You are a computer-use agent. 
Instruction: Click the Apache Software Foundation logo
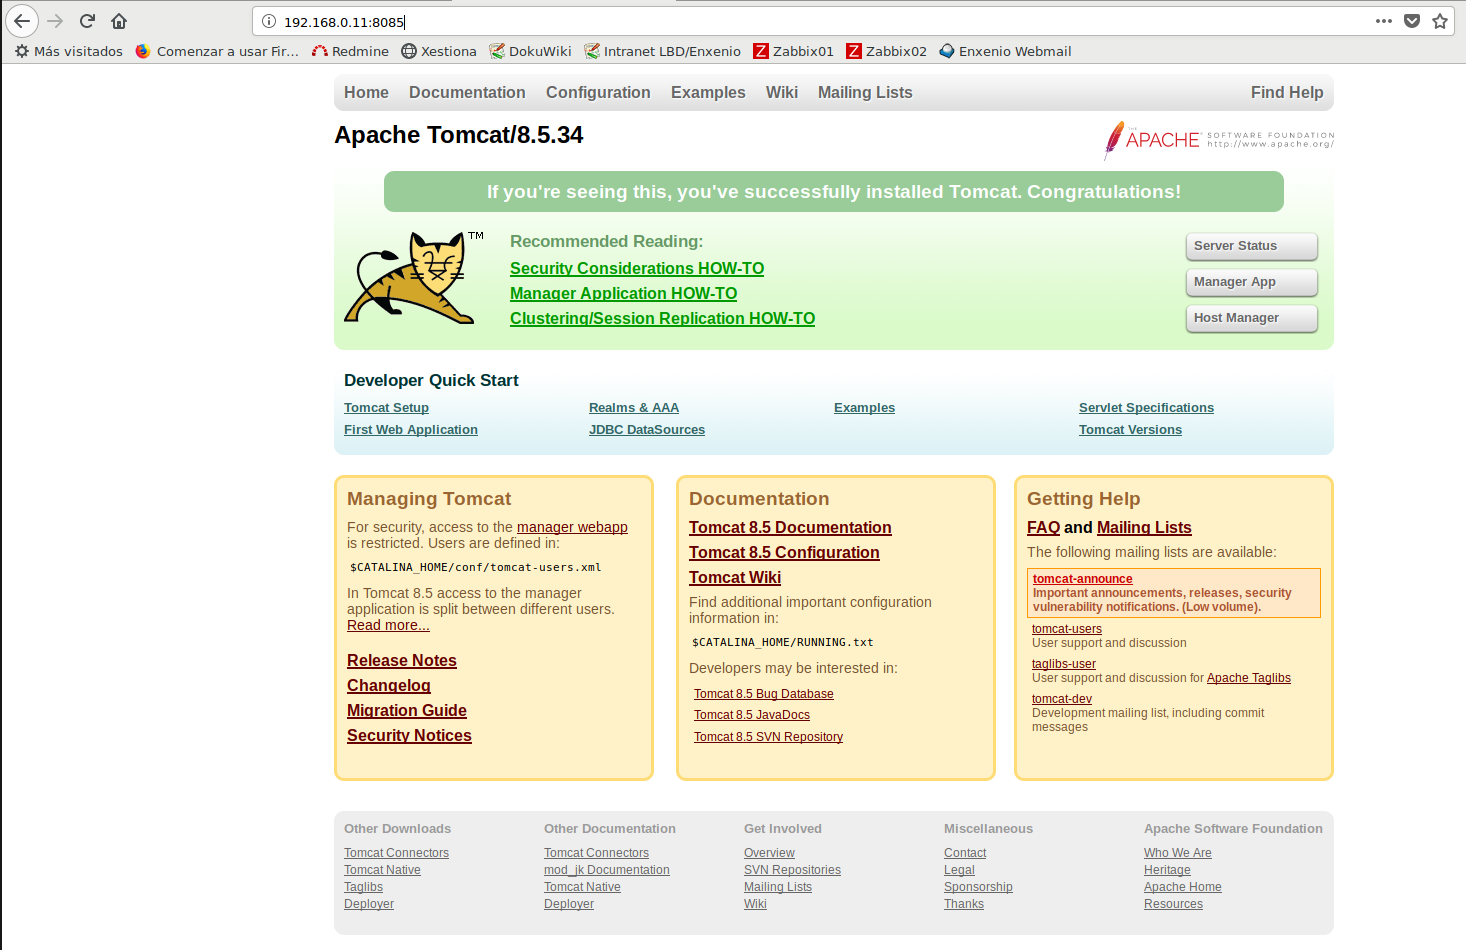(x=1218, y=140)
